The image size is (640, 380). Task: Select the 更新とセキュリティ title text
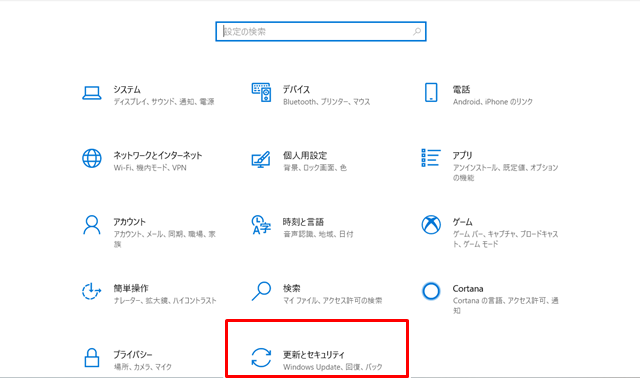point(313,355)
